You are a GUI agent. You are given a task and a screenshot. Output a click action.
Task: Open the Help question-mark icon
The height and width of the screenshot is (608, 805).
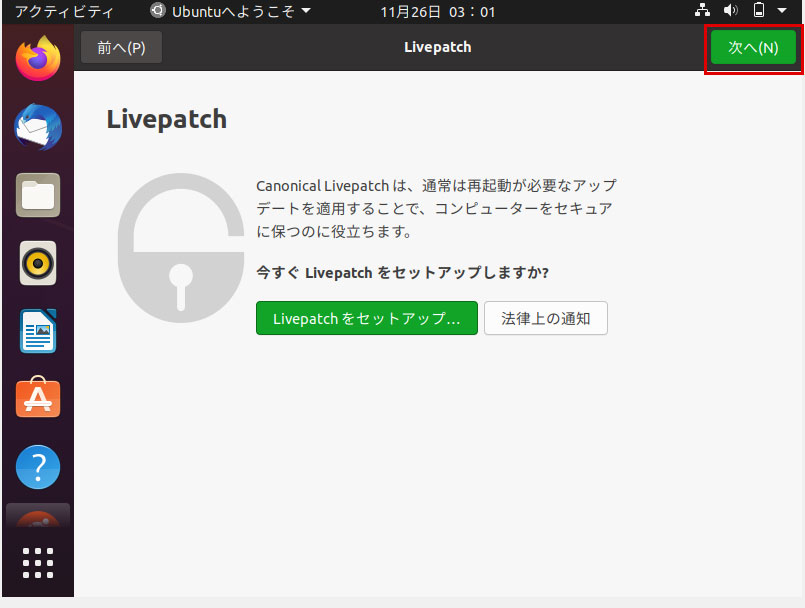pos(38,467)
